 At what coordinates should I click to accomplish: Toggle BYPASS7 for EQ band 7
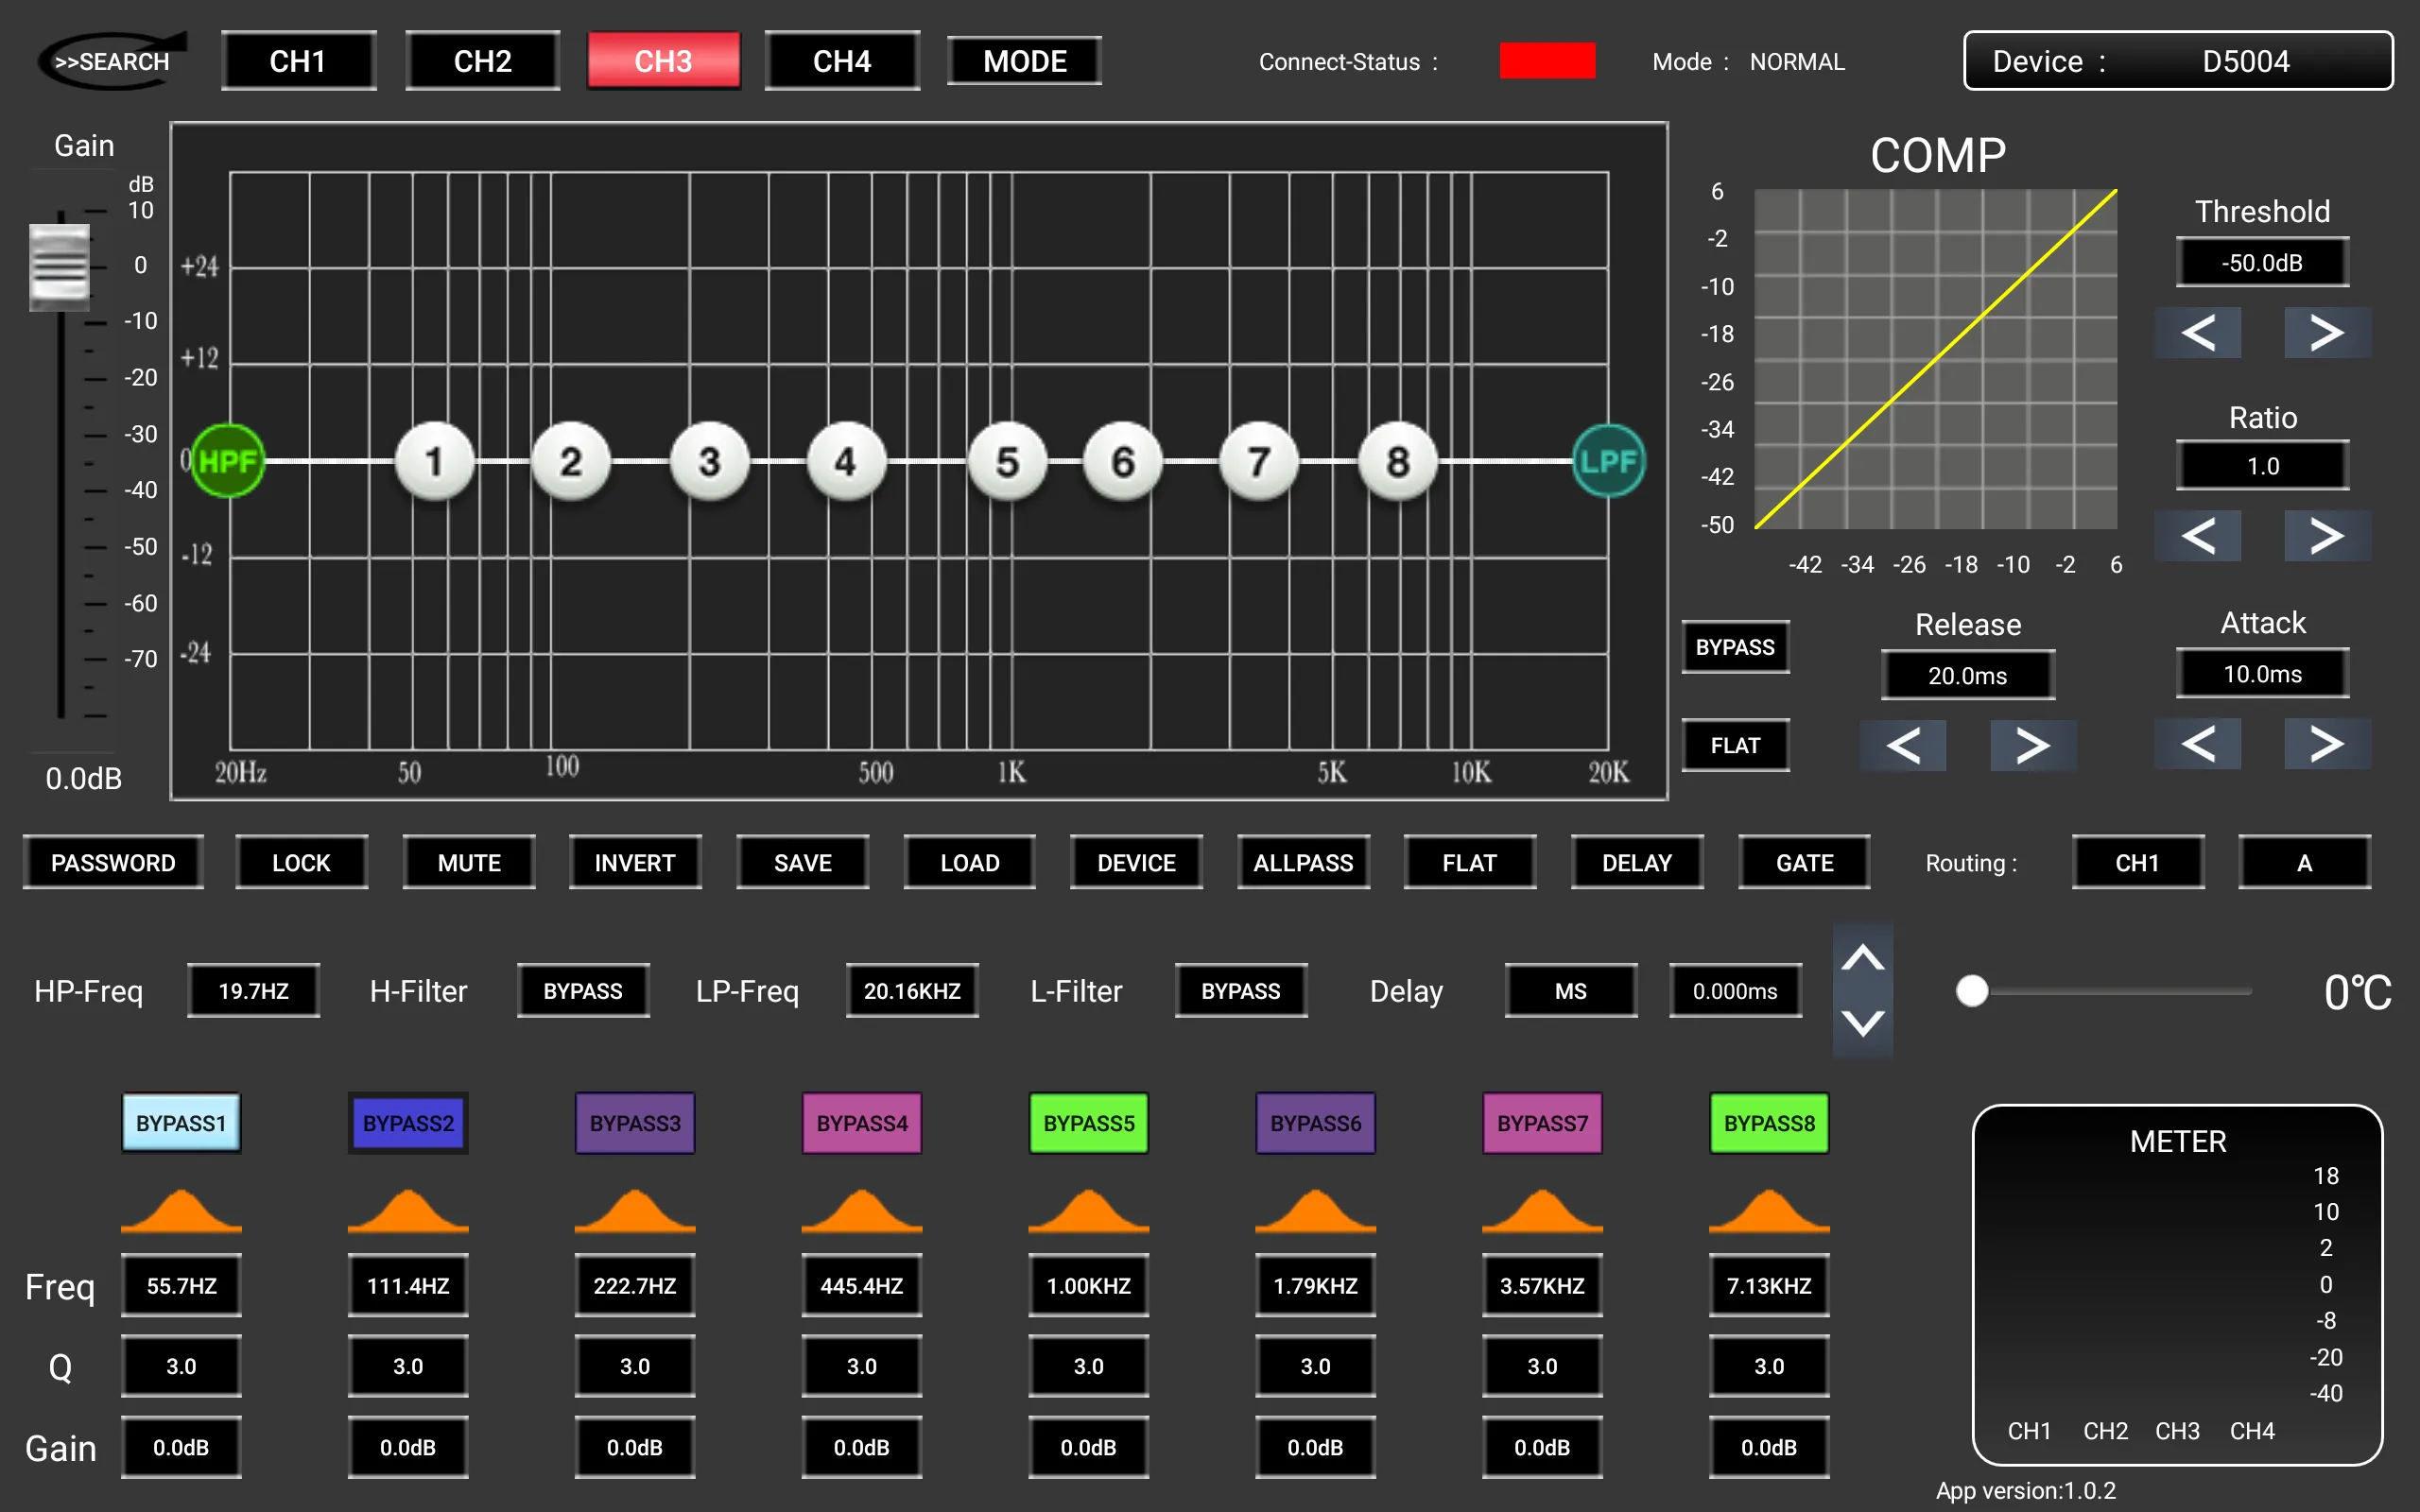click(x=1543, y=1123)
